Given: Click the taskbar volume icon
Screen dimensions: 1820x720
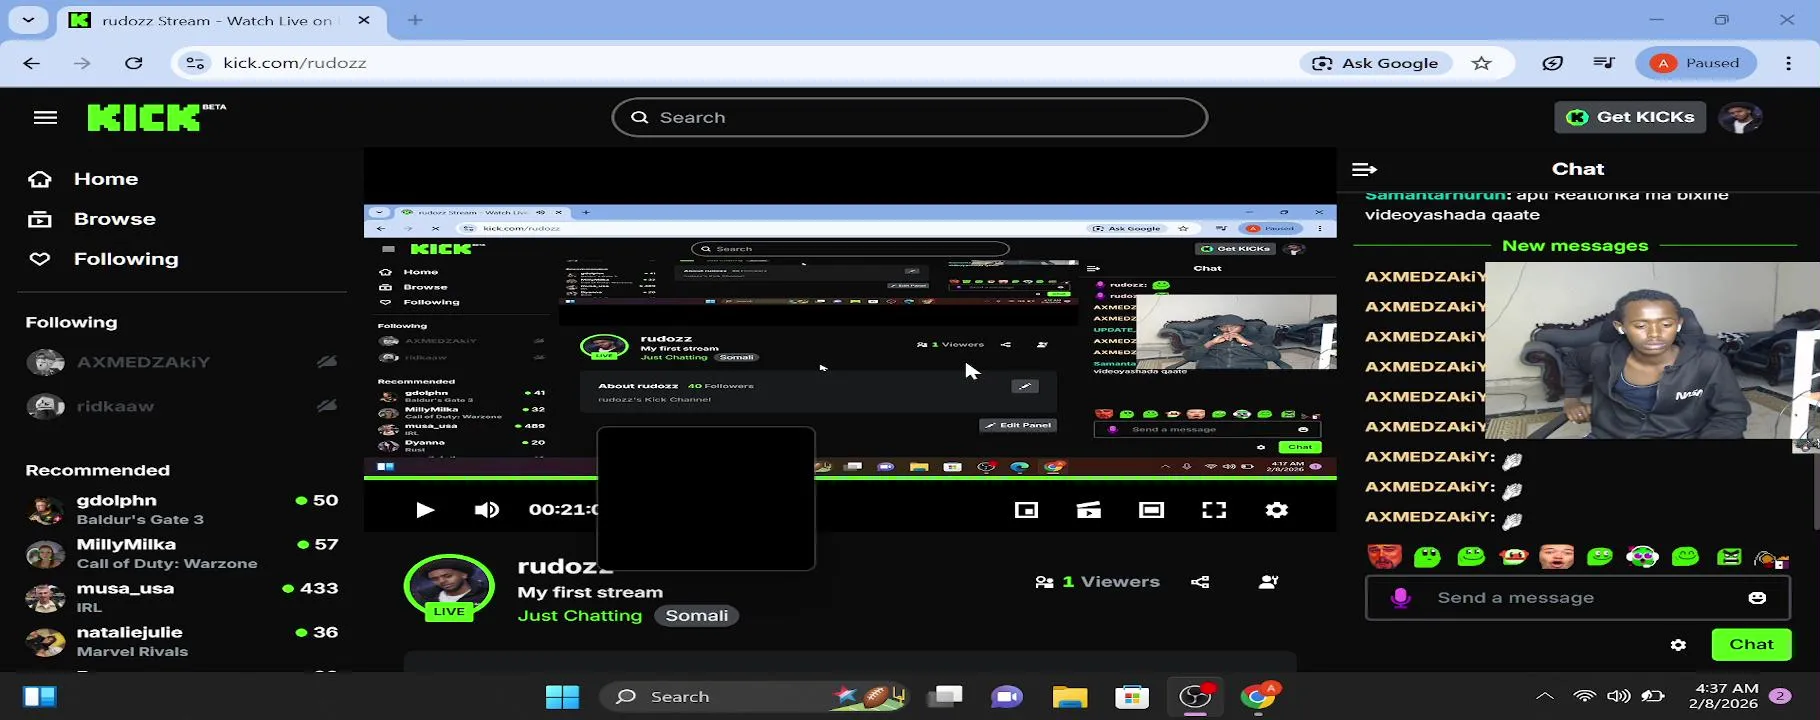Looking at the screenshot, I should point(1618,697).
